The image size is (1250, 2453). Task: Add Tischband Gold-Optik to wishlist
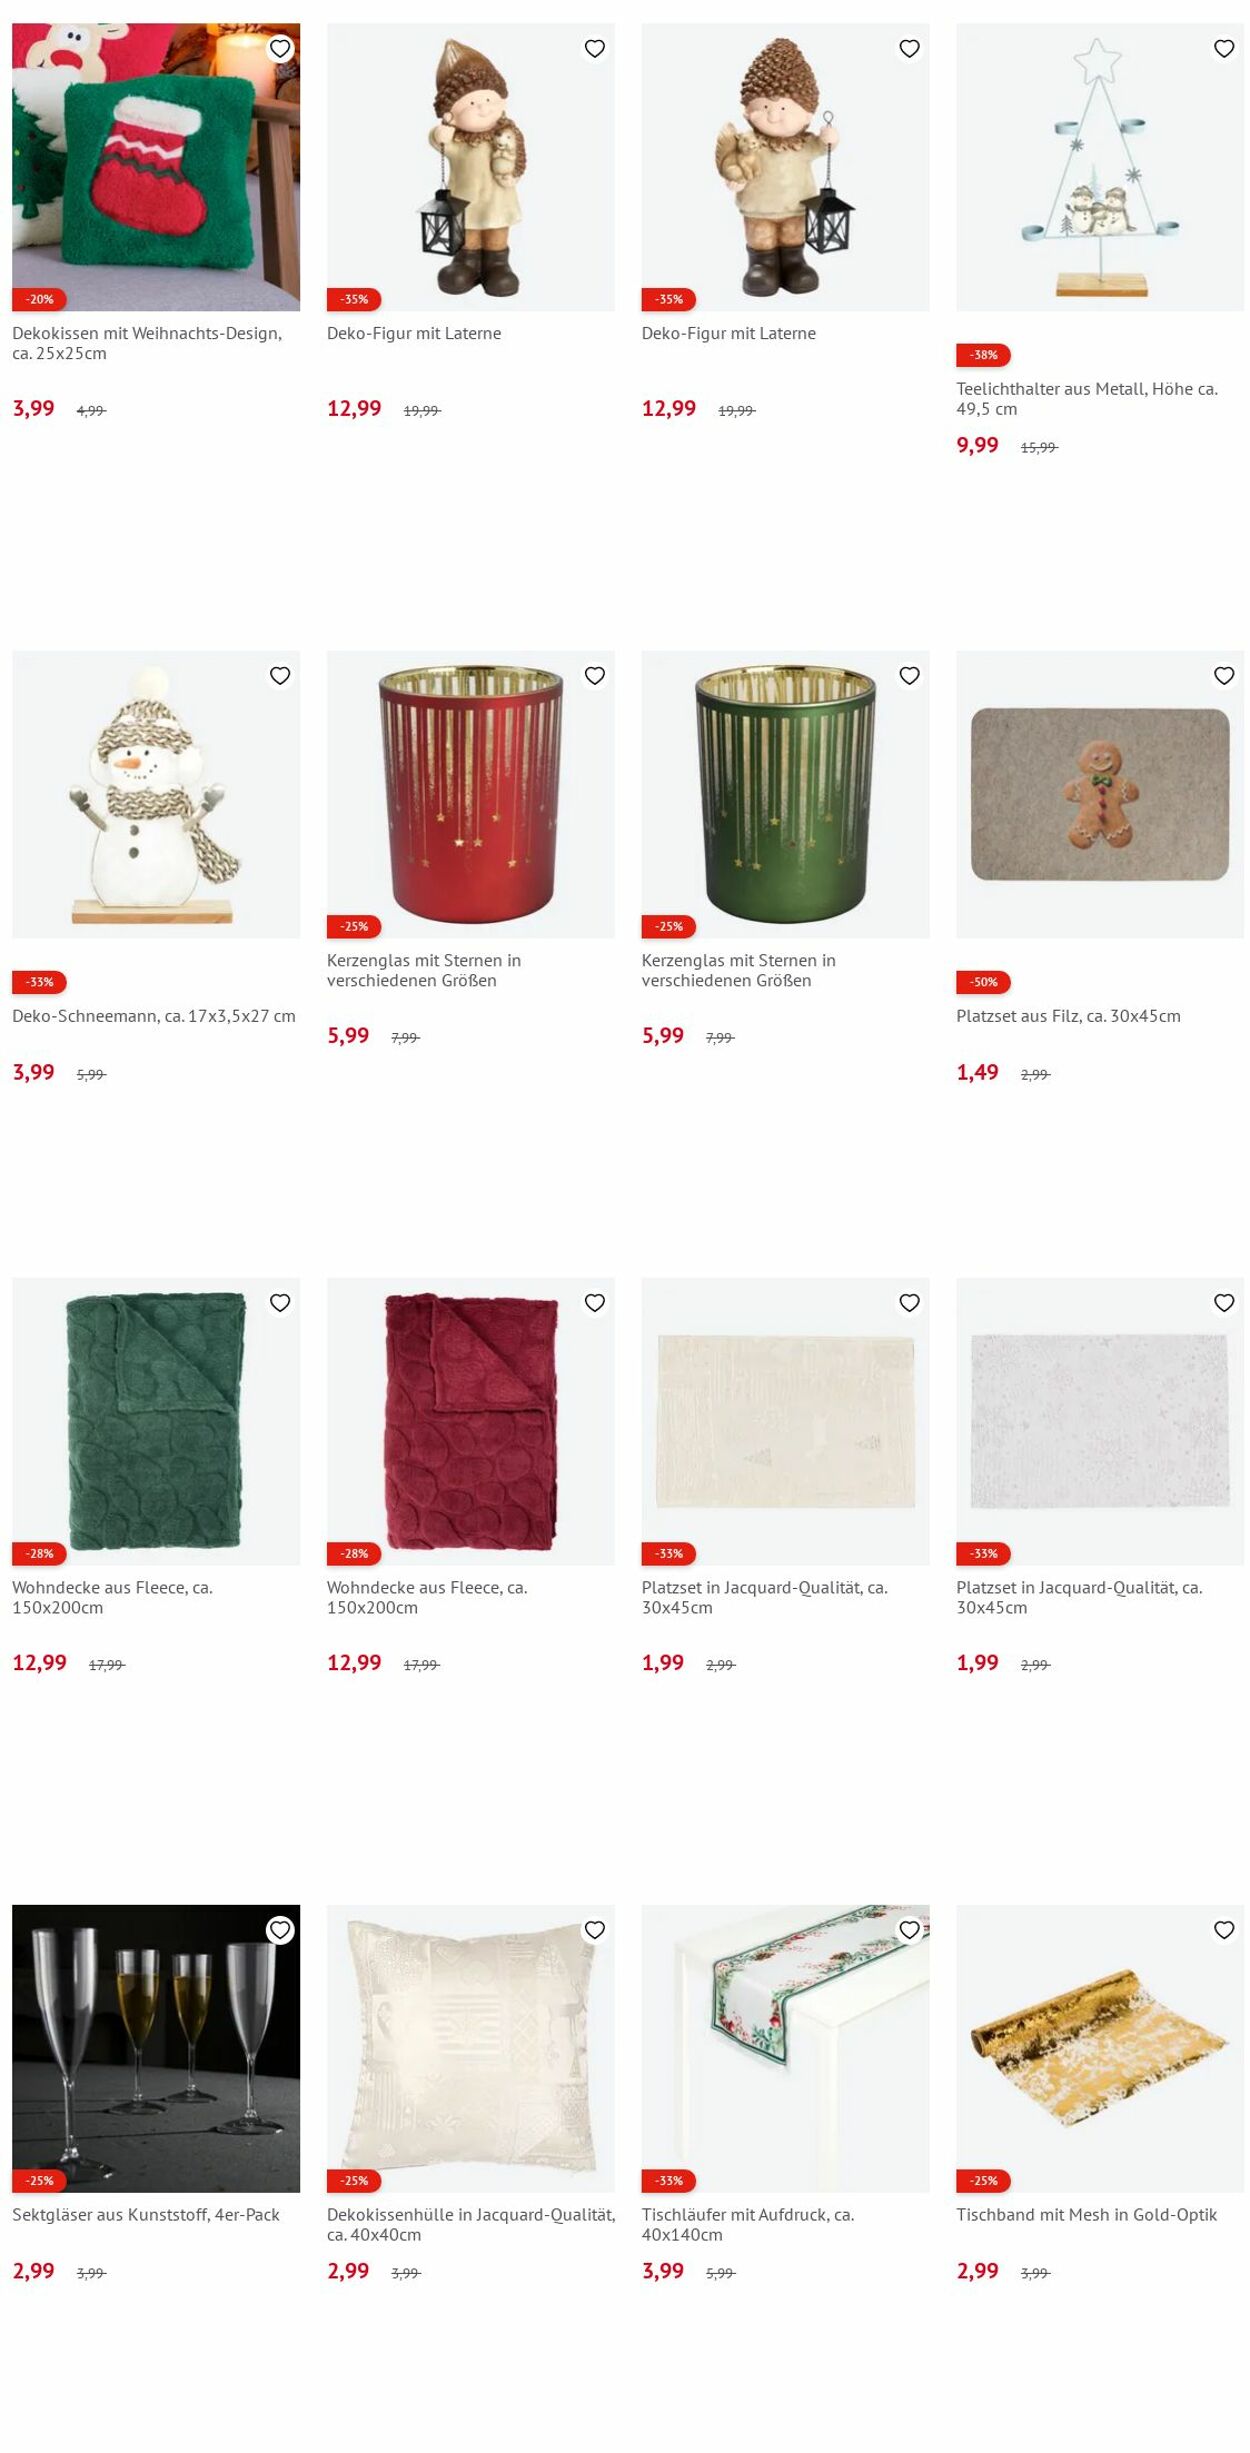coord(1224,1929)
